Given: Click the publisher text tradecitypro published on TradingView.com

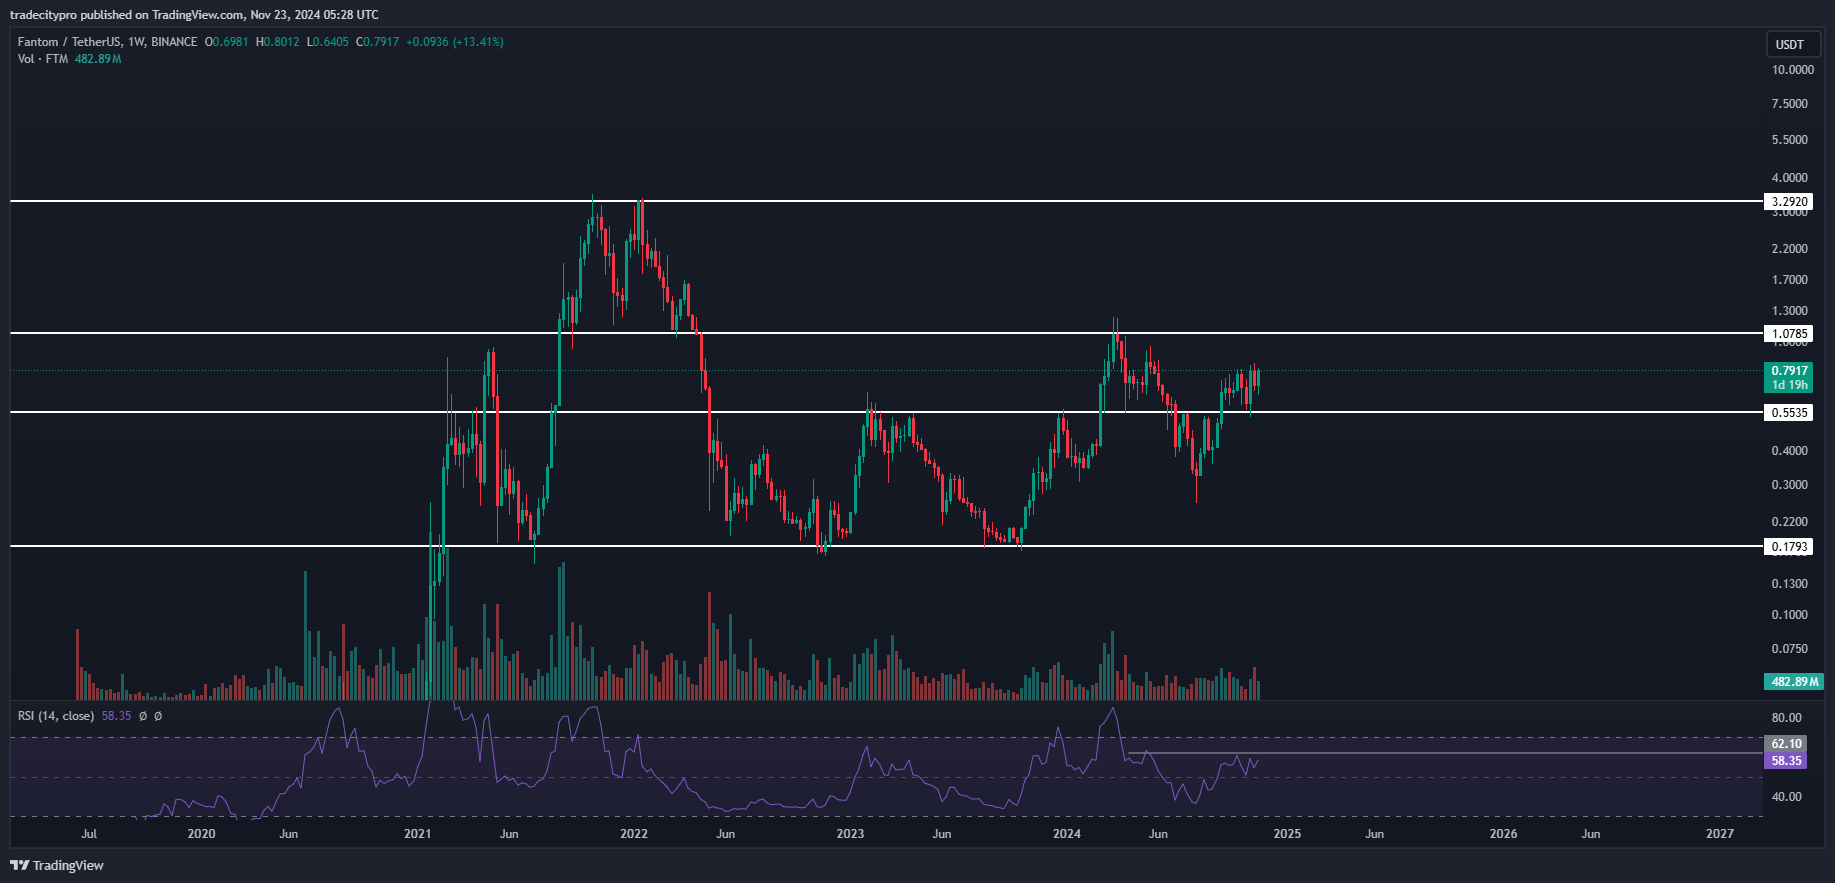Looking at the screenshot, I should [x=127, y=15].
